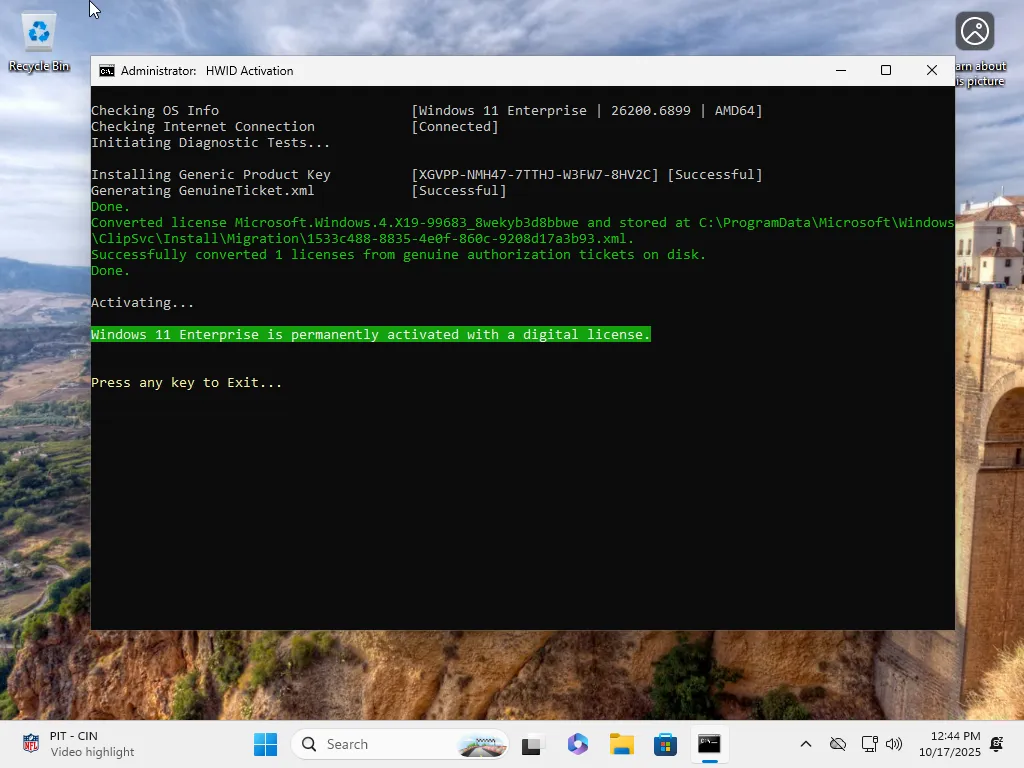Open the clock showing 12:44 PM
The width and height of the screenshot is (1024, 768).
click(x=950, y=744)
